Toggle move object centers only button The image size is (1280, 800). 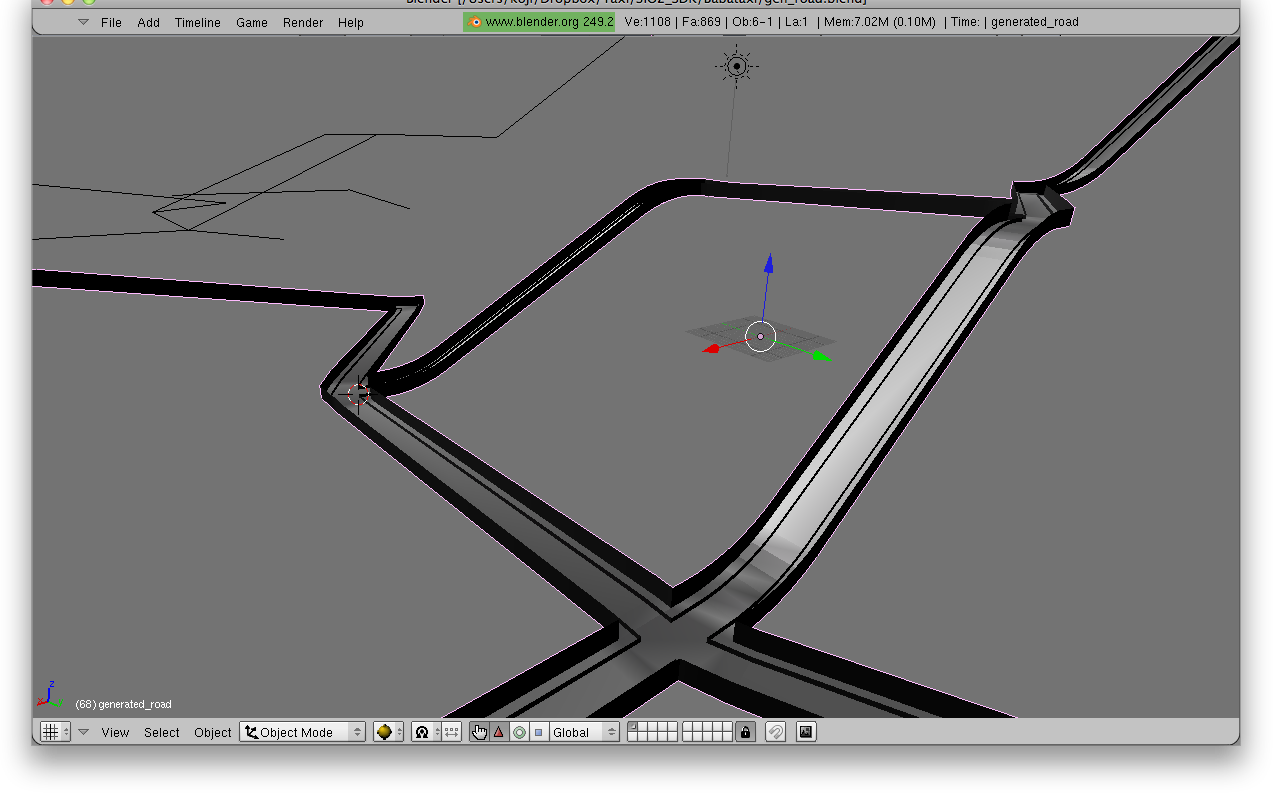[452, 732]
